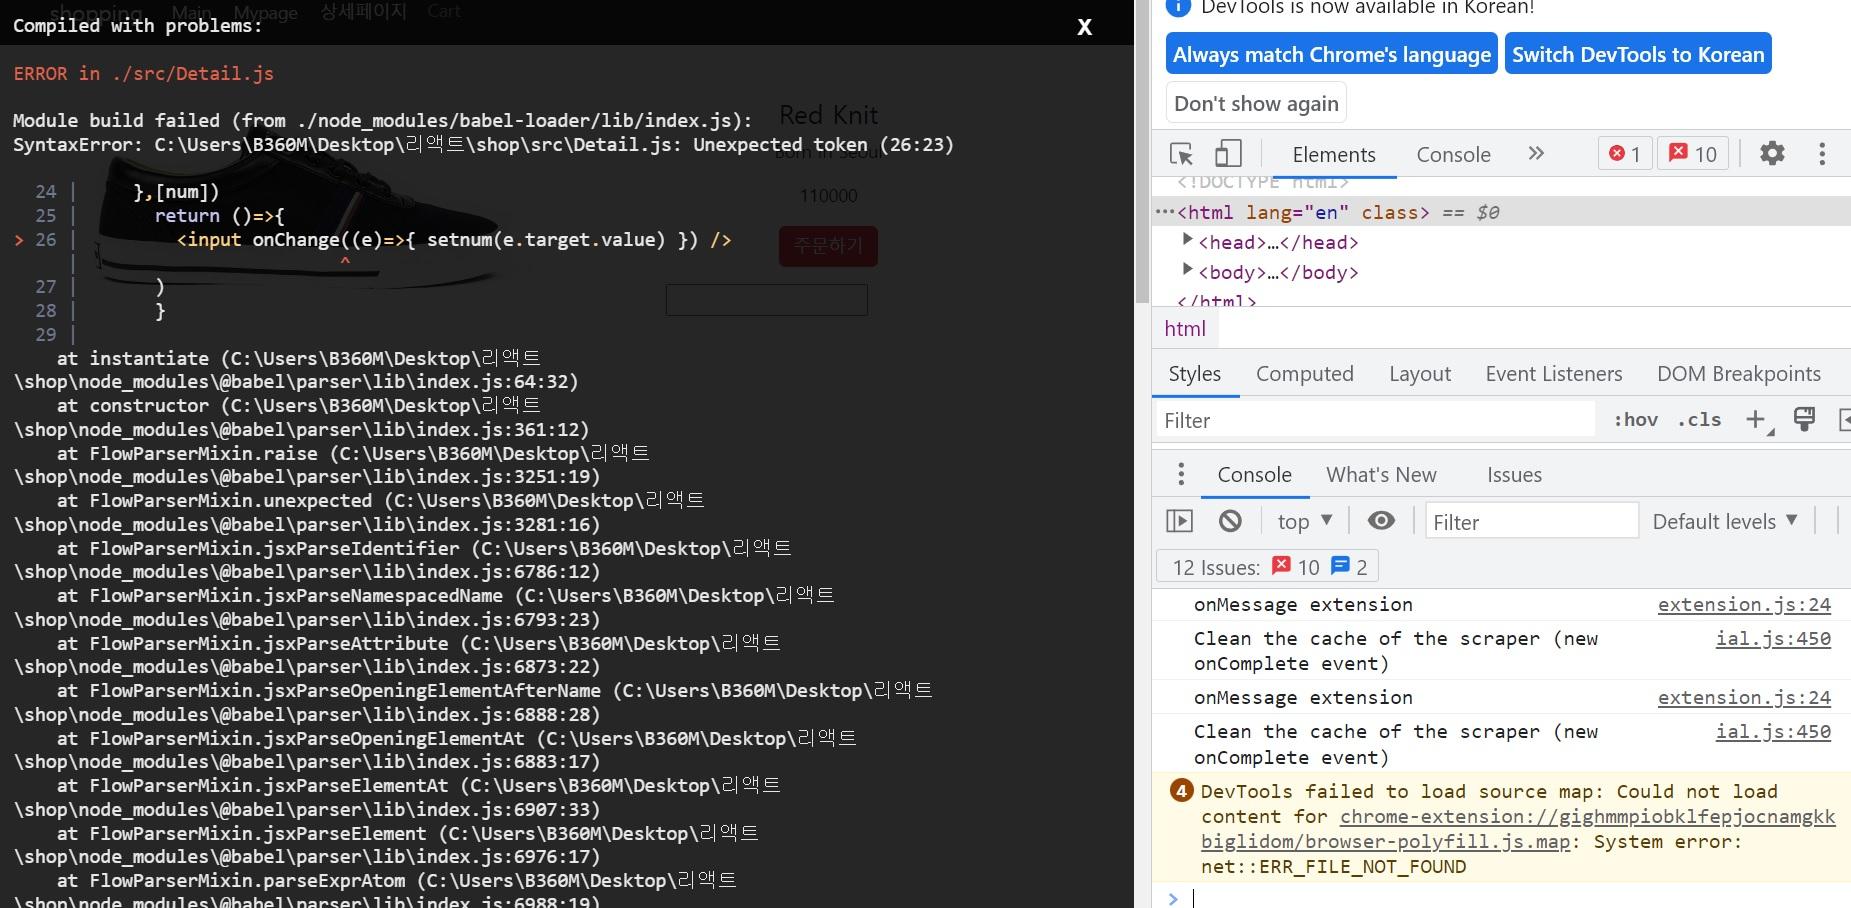Screen dimensions: 1851x908
Task: Toggle the .cls class editor button
Action: tap(1698, 420)
